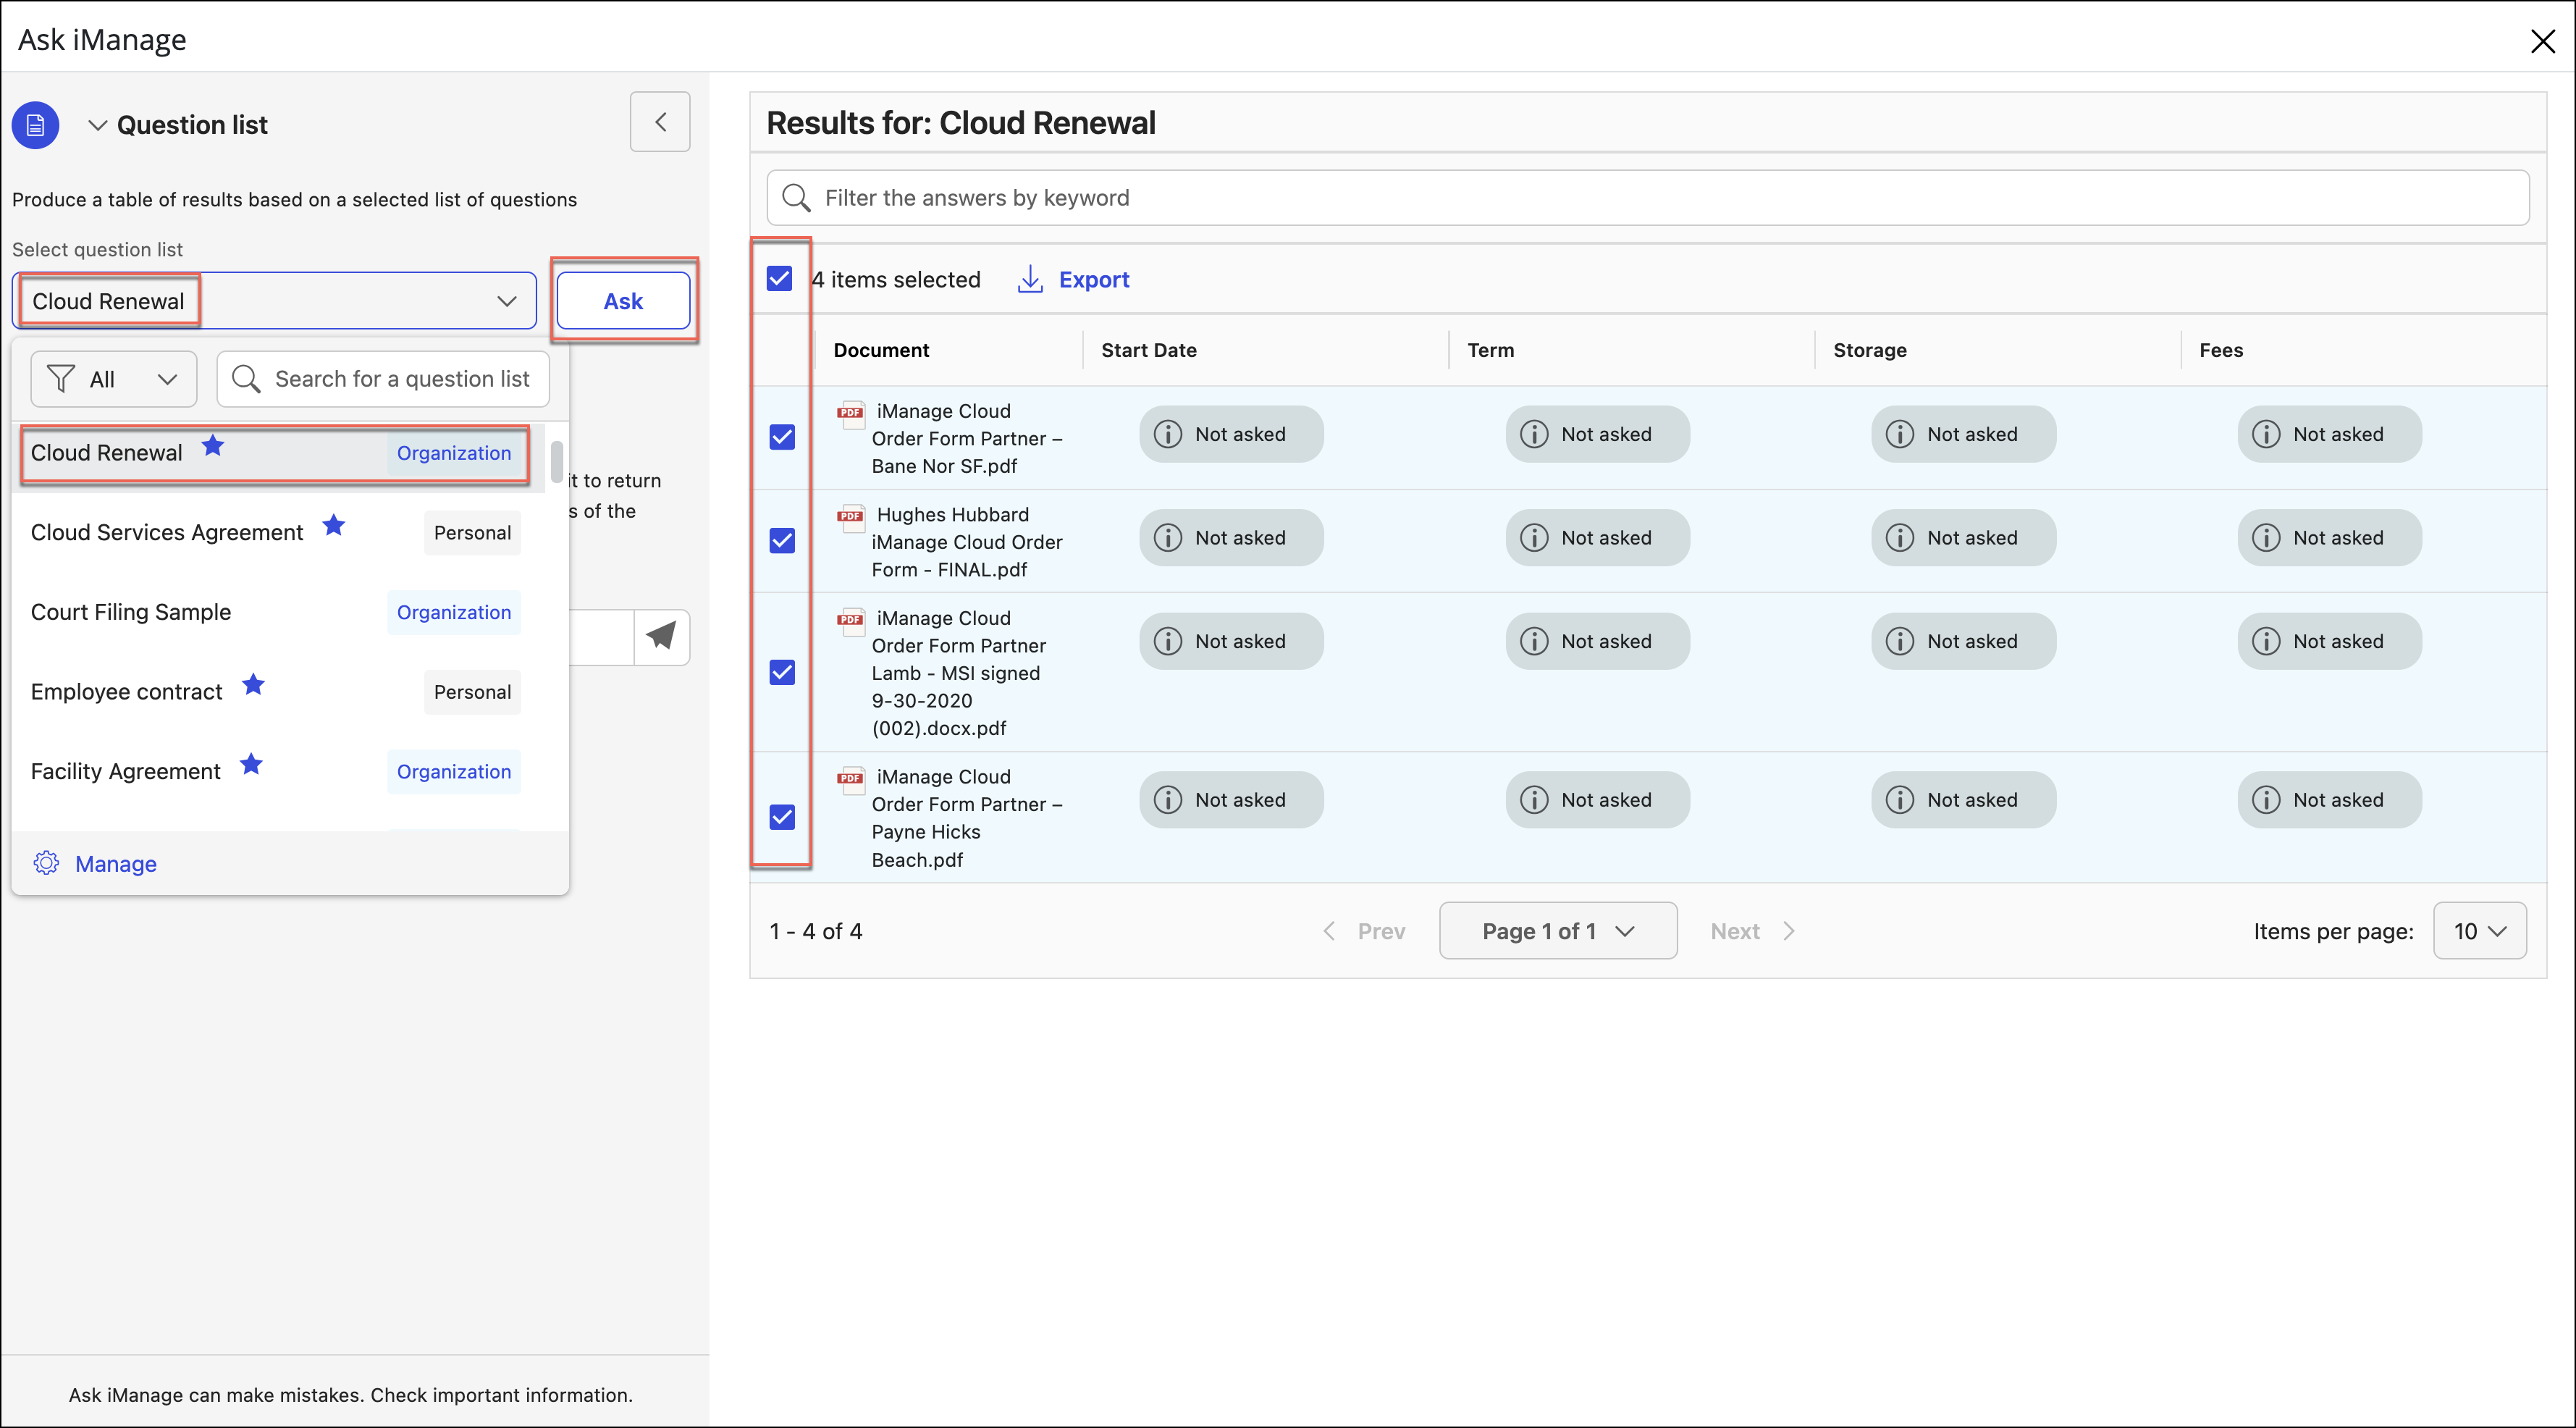
Task: Click the Ask button
Action: (623, 301)
